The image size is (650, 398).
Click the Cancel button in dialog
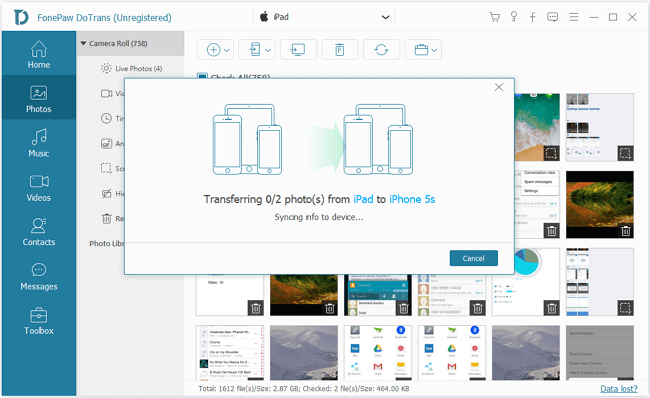tap(473, 258)
